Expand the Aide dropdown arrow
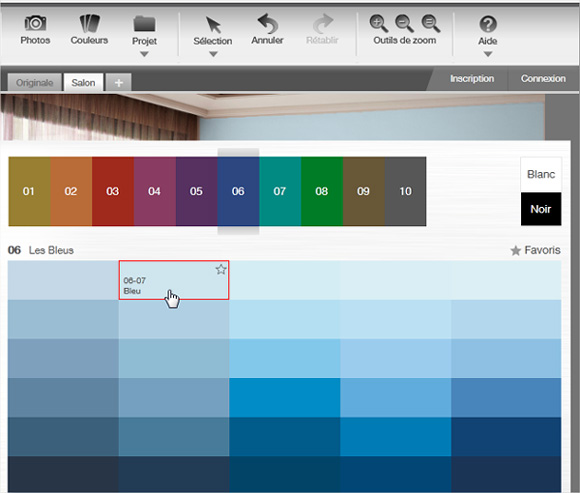The width and height of the screenshot is (580, 493). [x=488, y=54]
